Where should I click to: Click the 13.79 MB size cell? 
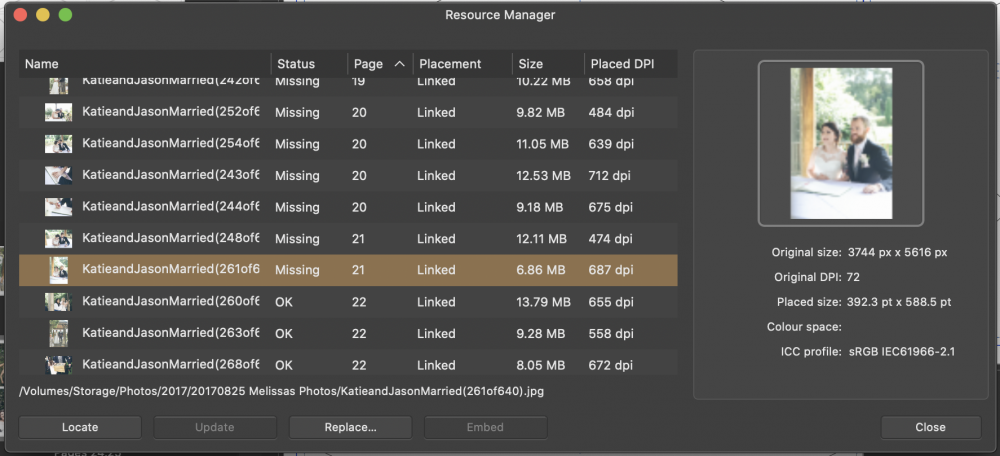click(x=543, y=302)
